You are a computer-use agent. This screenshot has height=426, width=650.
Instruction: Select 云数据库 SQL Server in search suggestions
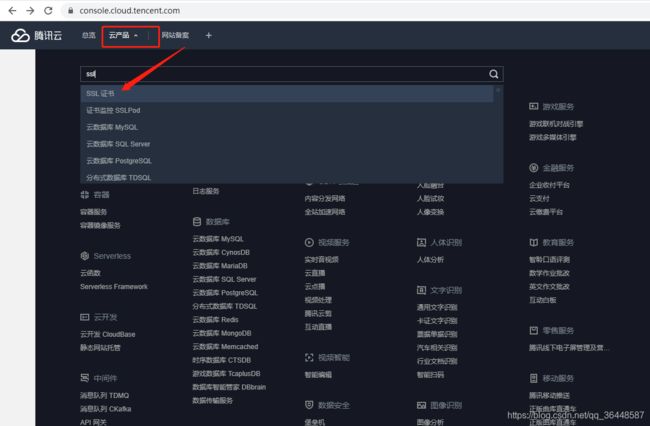coord(287,144)
